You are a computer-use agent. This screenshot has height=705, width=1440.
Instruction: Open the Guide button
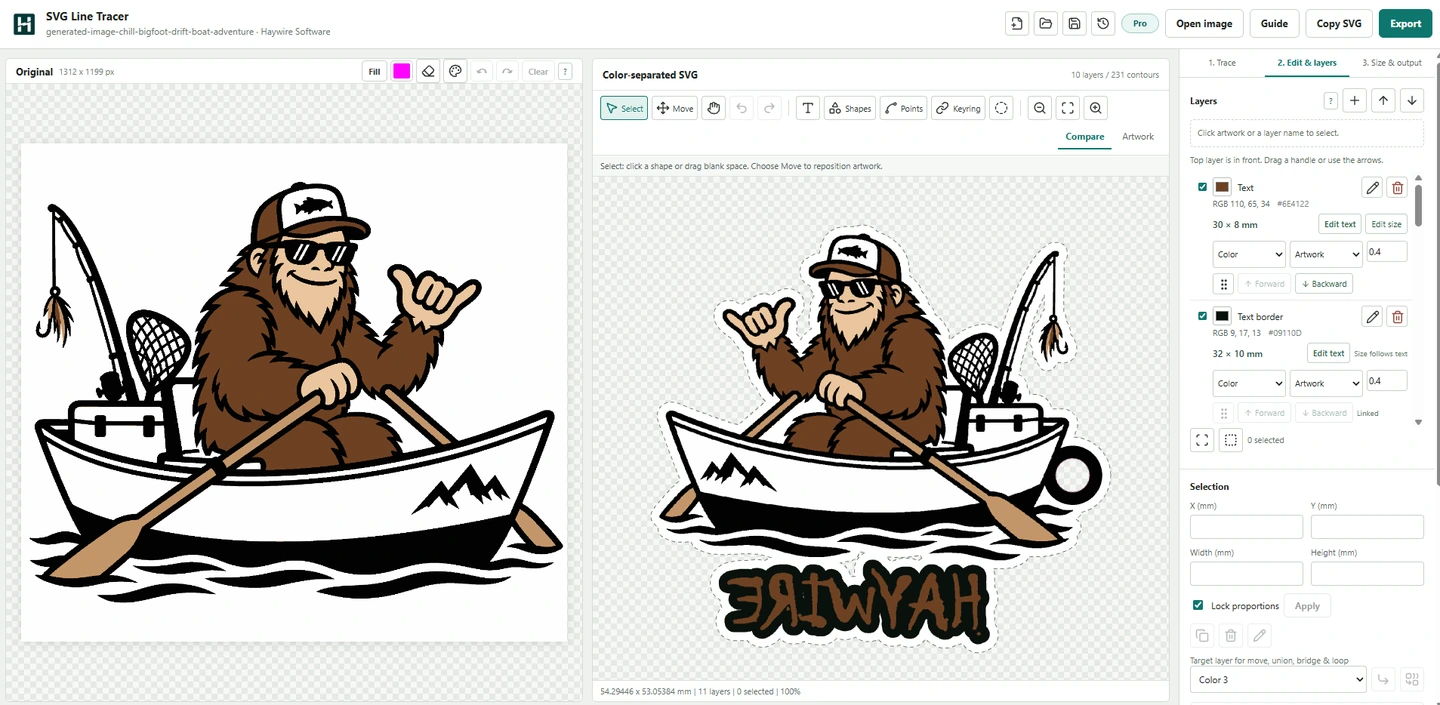pyautogui.click(x=1274, y=24)
